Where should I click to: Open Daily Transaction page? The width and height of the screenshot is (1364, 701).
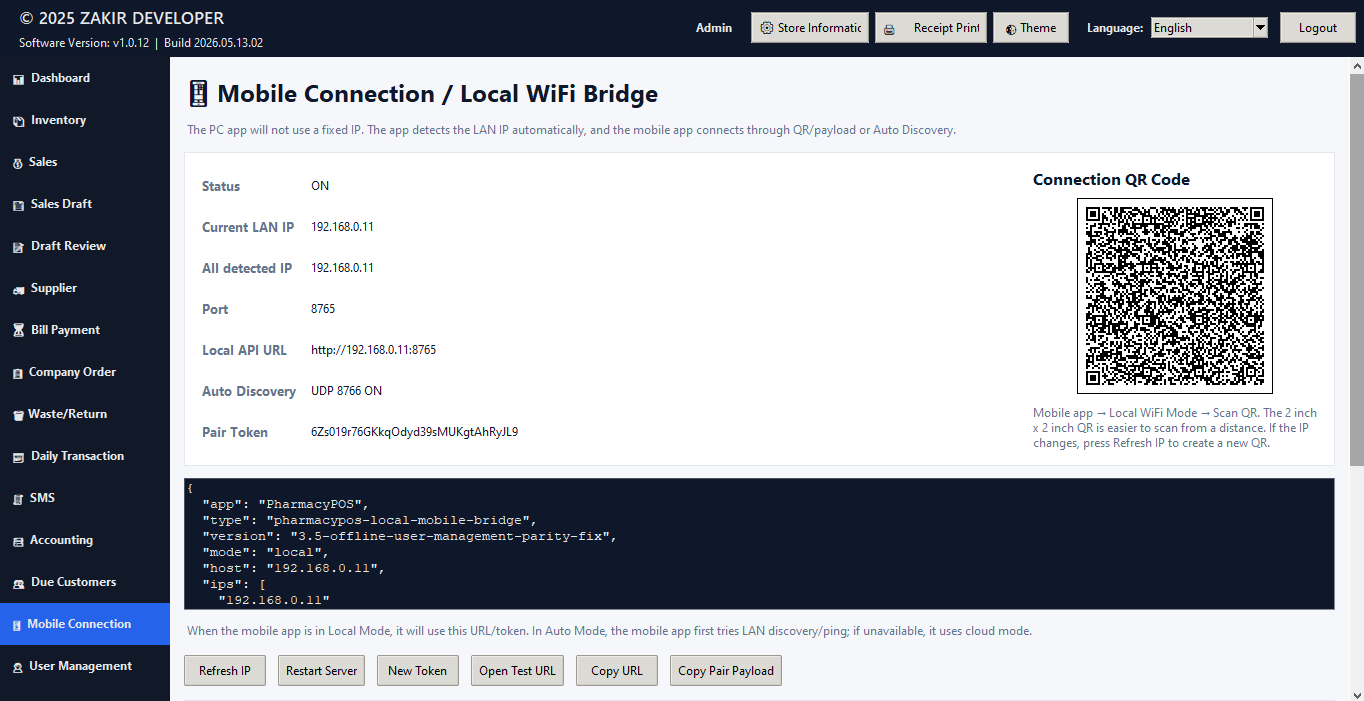point(85,456)
